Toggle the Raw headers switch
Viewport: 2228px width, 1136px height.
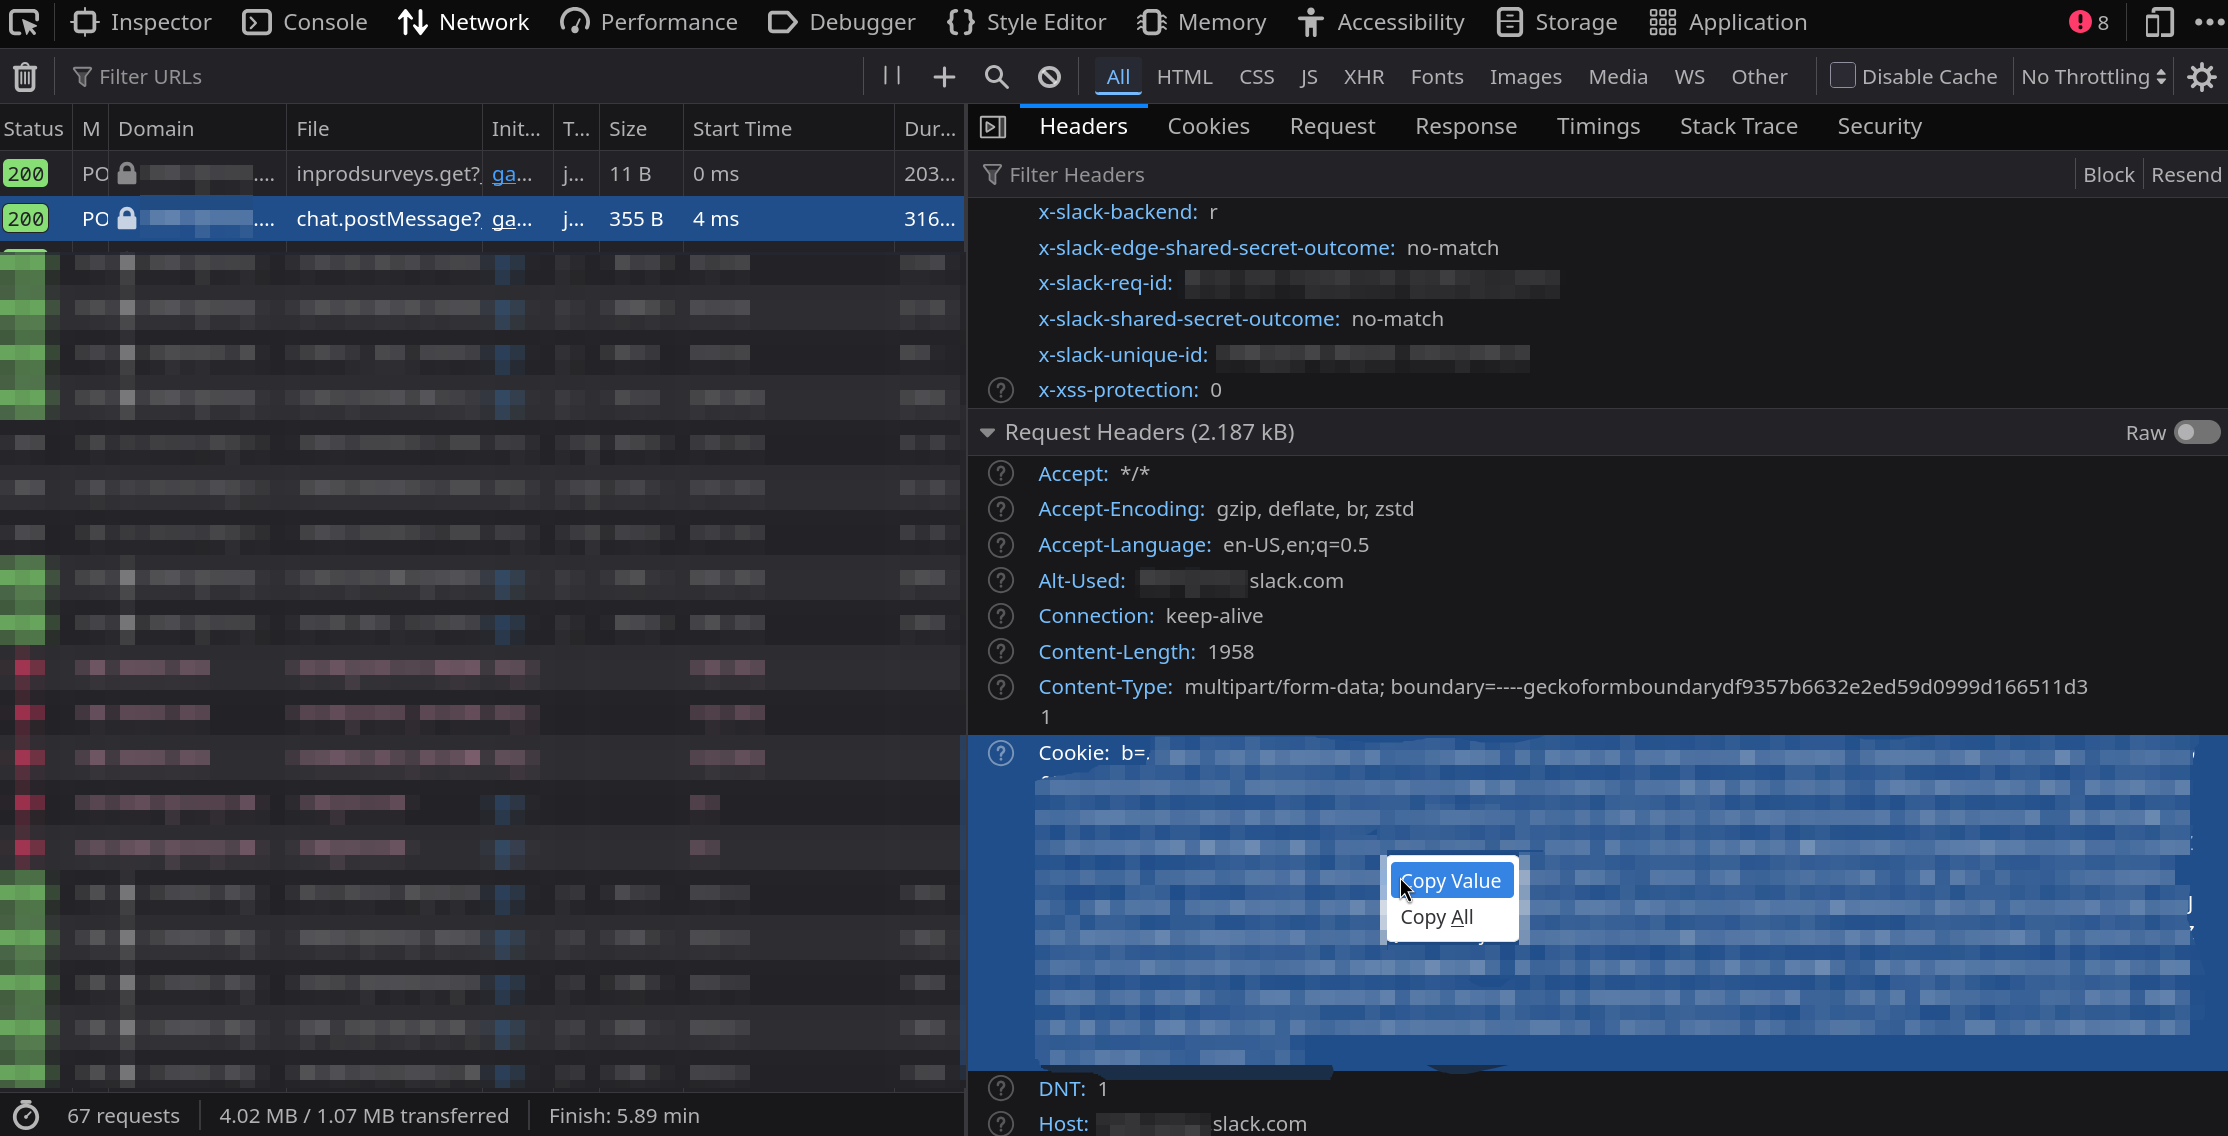pyautogui.click(x=2196, y=432)
